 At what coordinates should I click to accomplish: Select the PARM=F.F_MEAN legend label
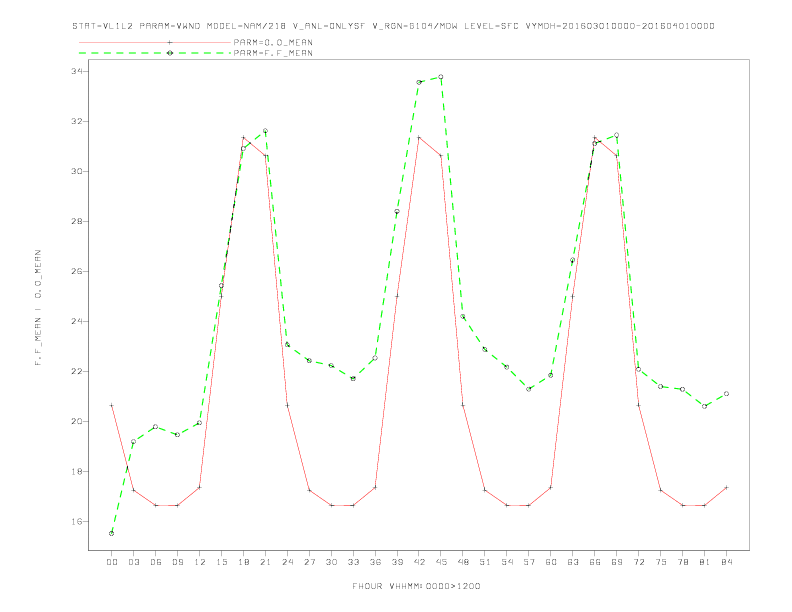click(273, 53)
